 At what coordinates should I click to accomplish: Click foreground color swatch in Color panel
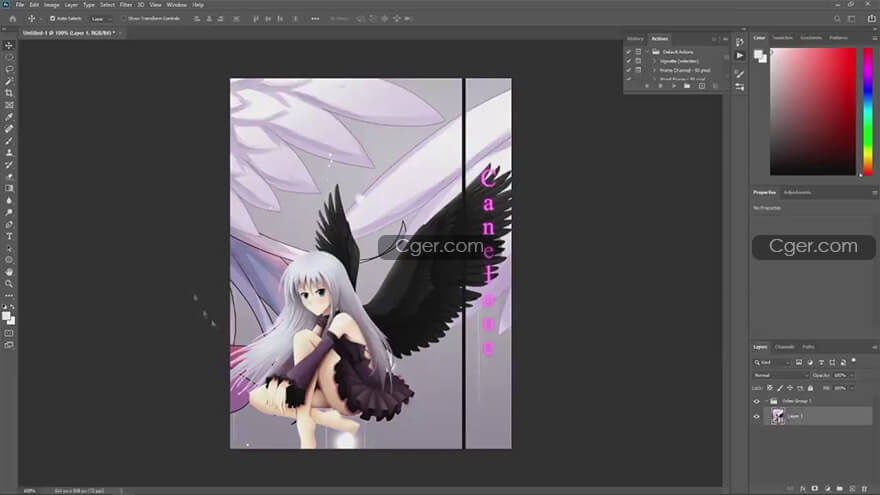click(x=758, y=54)
